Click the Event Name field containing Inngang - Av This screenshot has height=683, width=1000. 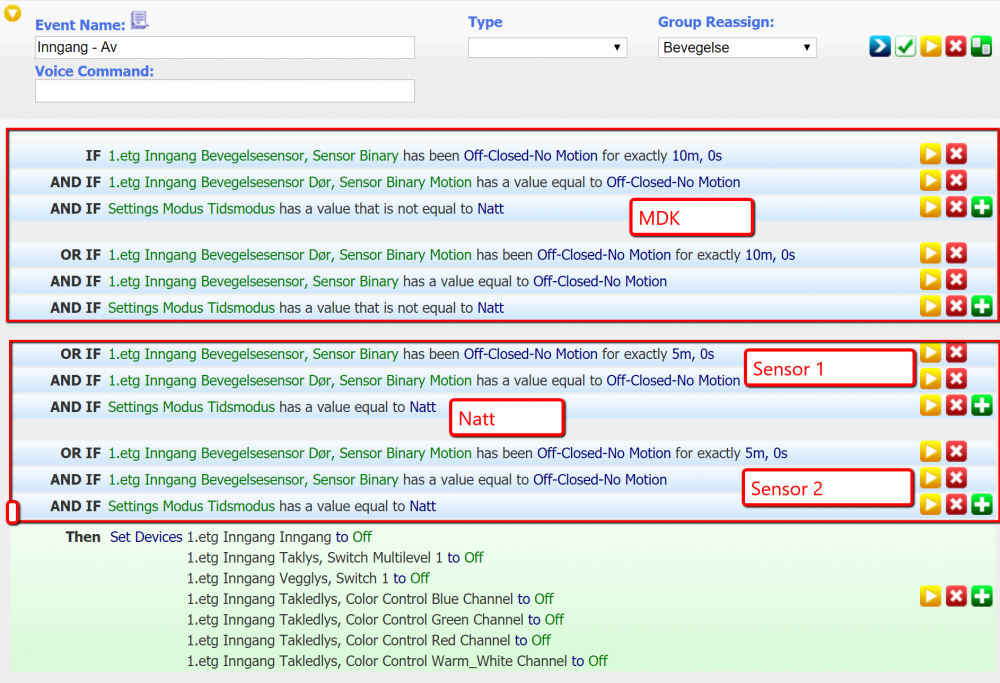click(224, 48)
